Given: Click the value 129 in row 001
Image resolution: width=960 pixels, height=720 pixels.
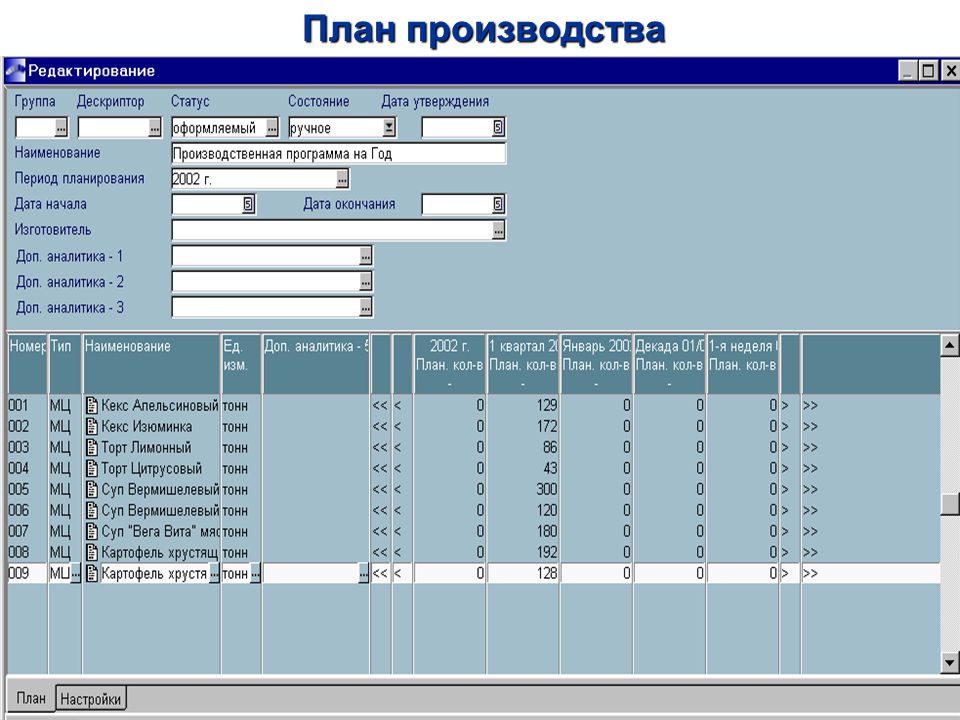Looking at the screenshot, I should pos(547,405).
